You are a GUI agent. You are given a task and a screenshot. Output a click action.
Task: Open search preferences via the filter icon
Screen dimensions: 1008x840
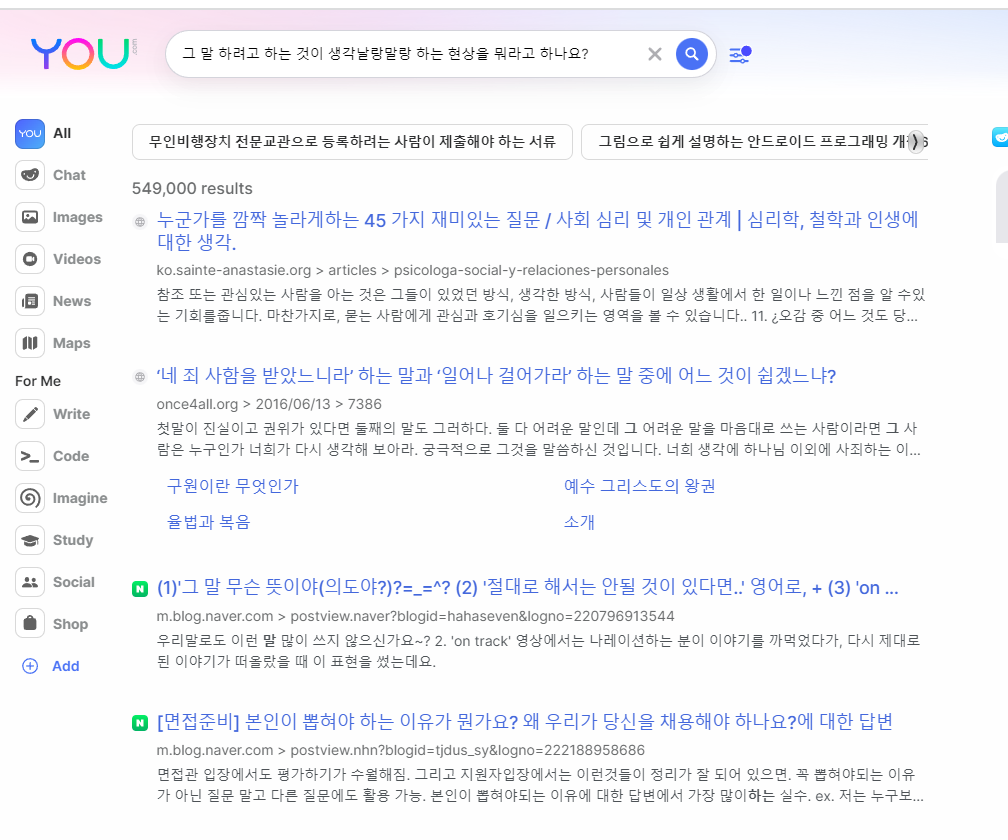(739, 55)
